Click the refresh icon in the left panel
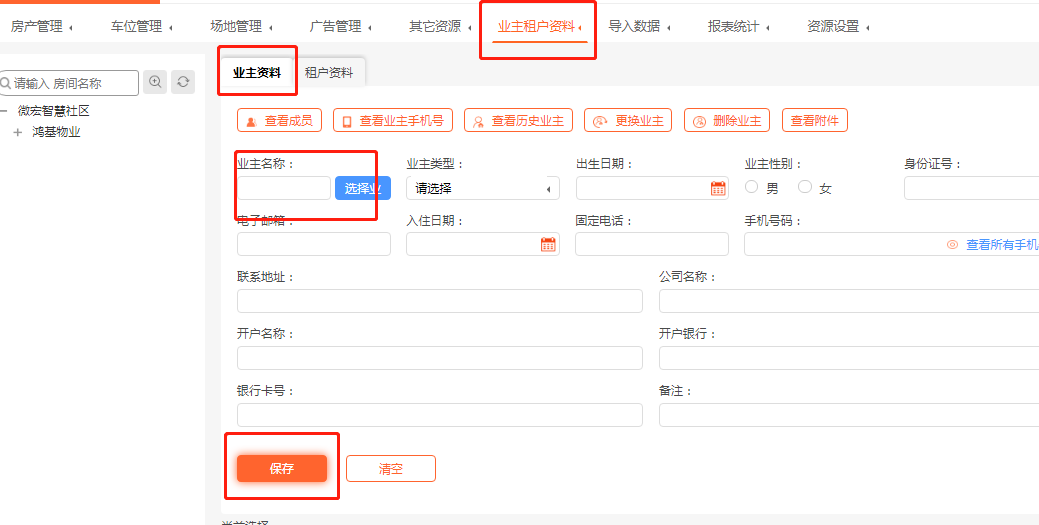 coord(182,82)
